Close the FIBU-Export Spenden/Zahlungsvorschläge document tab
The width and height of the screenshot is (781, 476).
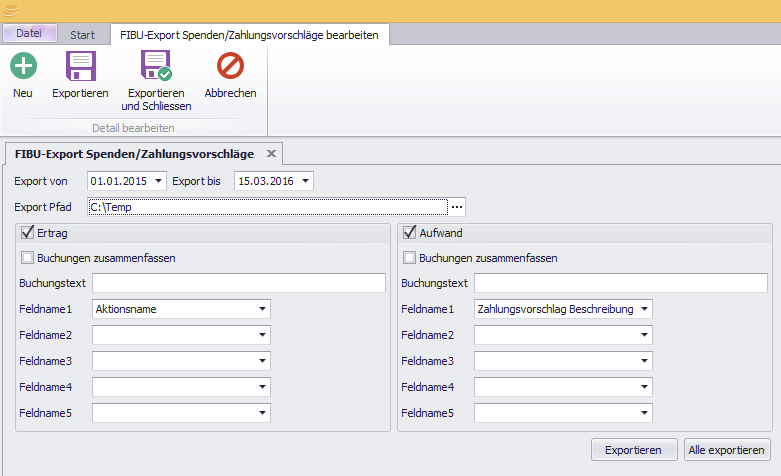271,155
